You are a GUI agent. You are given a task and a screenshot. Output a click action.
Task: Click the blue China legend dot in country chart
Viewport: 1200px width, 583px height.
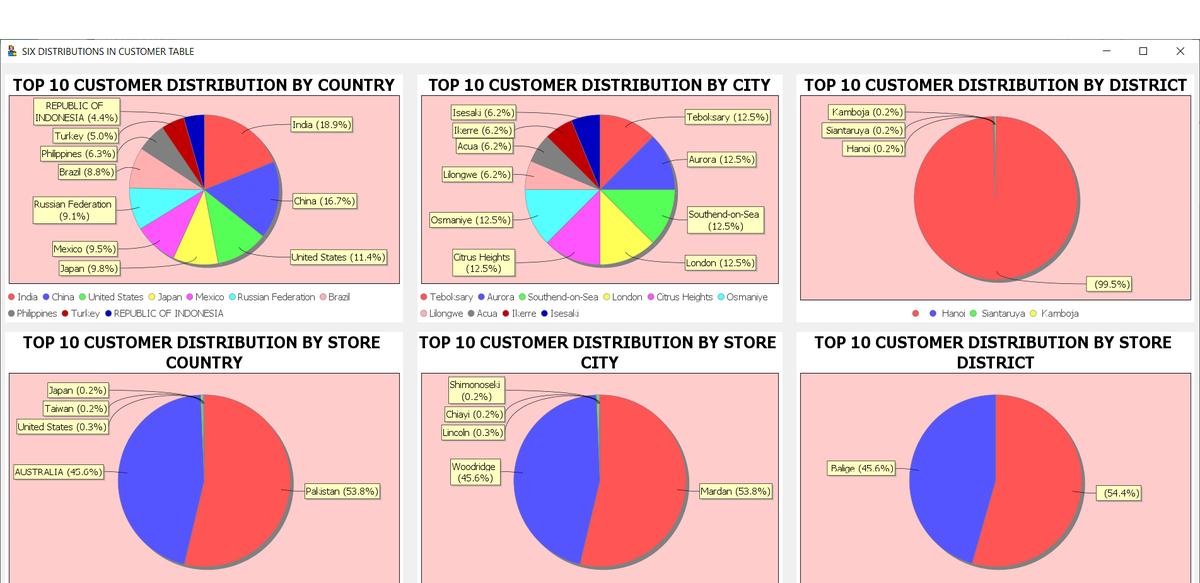pos(46,297)
